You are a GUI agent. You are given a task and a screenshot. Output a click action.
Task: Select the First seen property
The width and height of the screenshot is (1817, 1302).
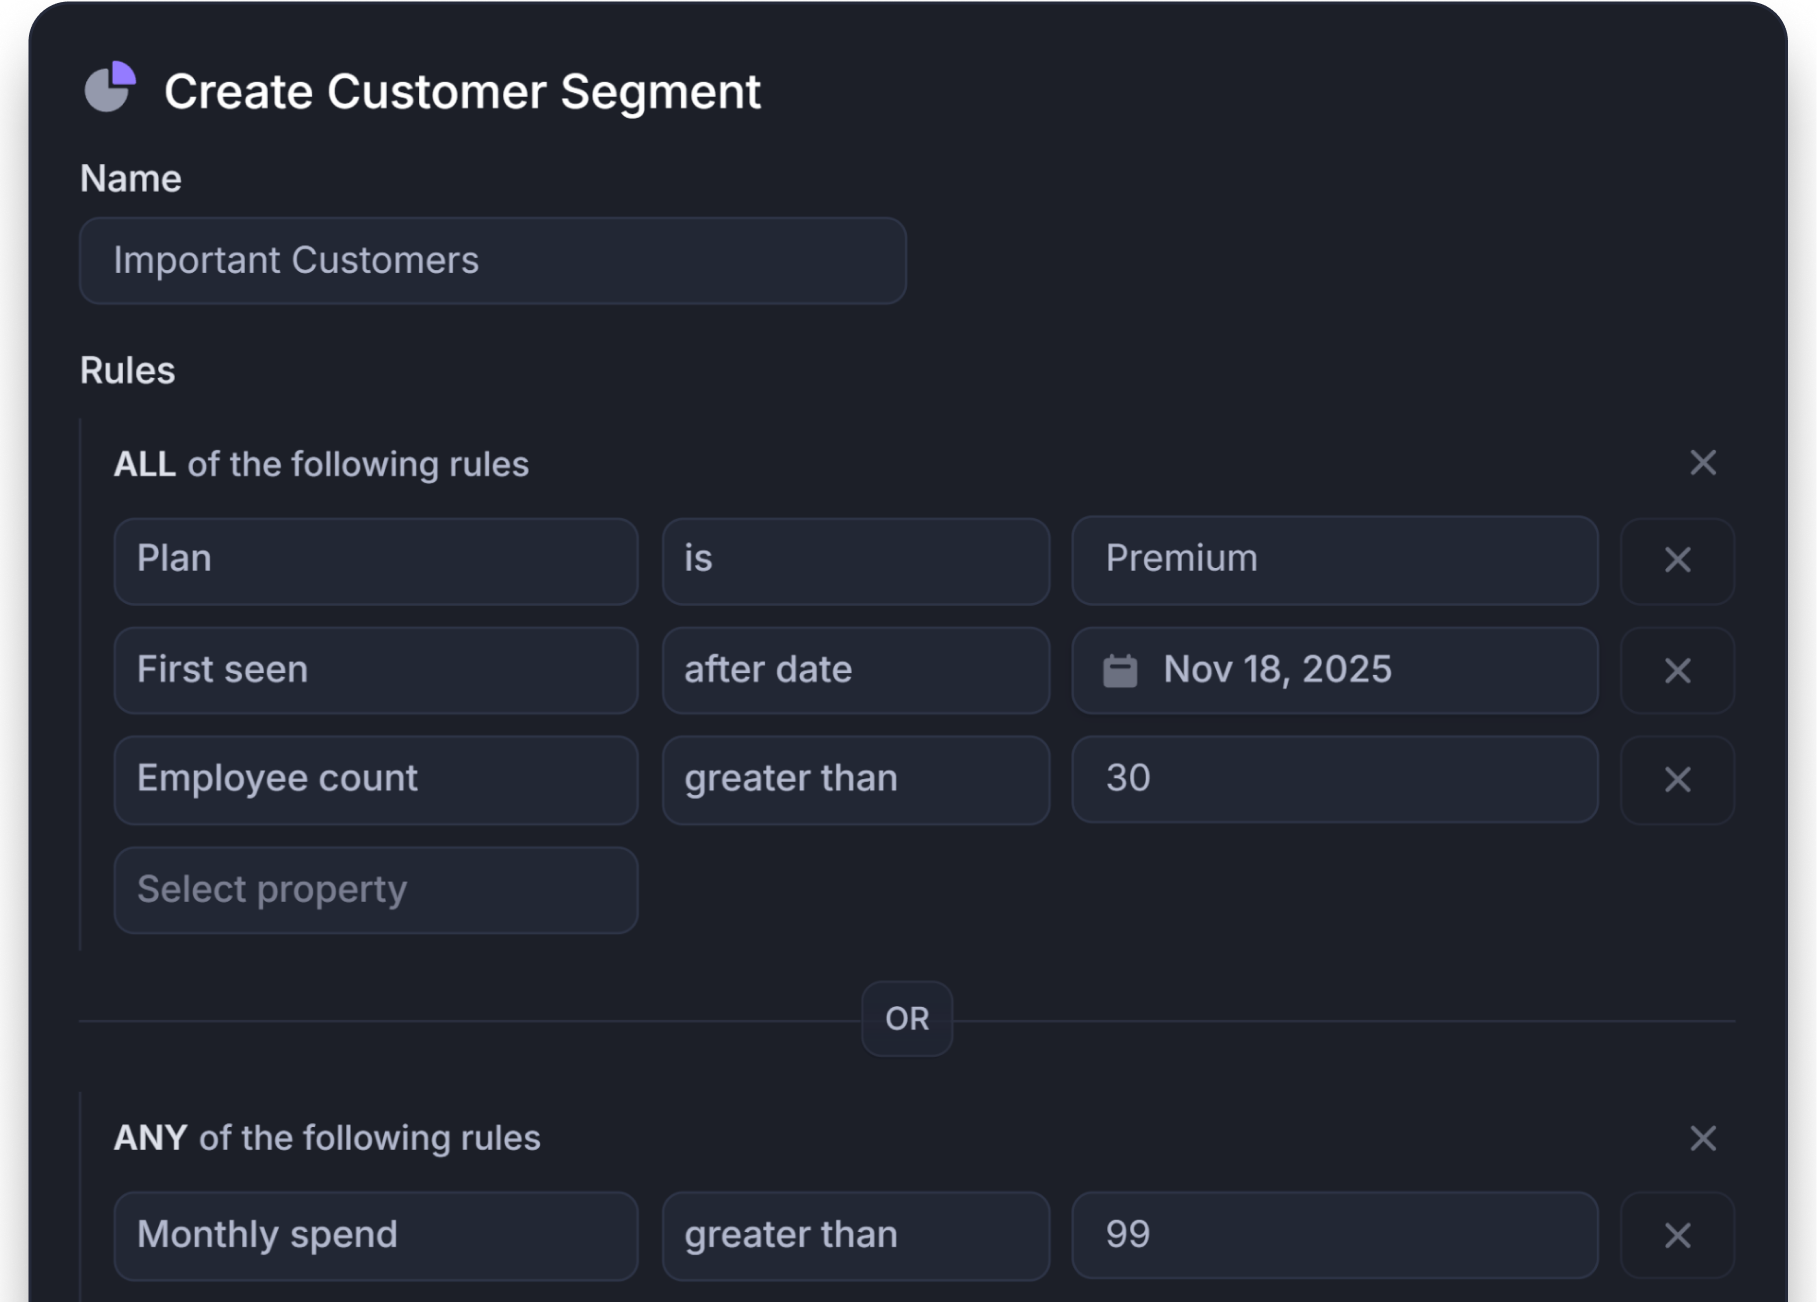[x=376, y=670]
